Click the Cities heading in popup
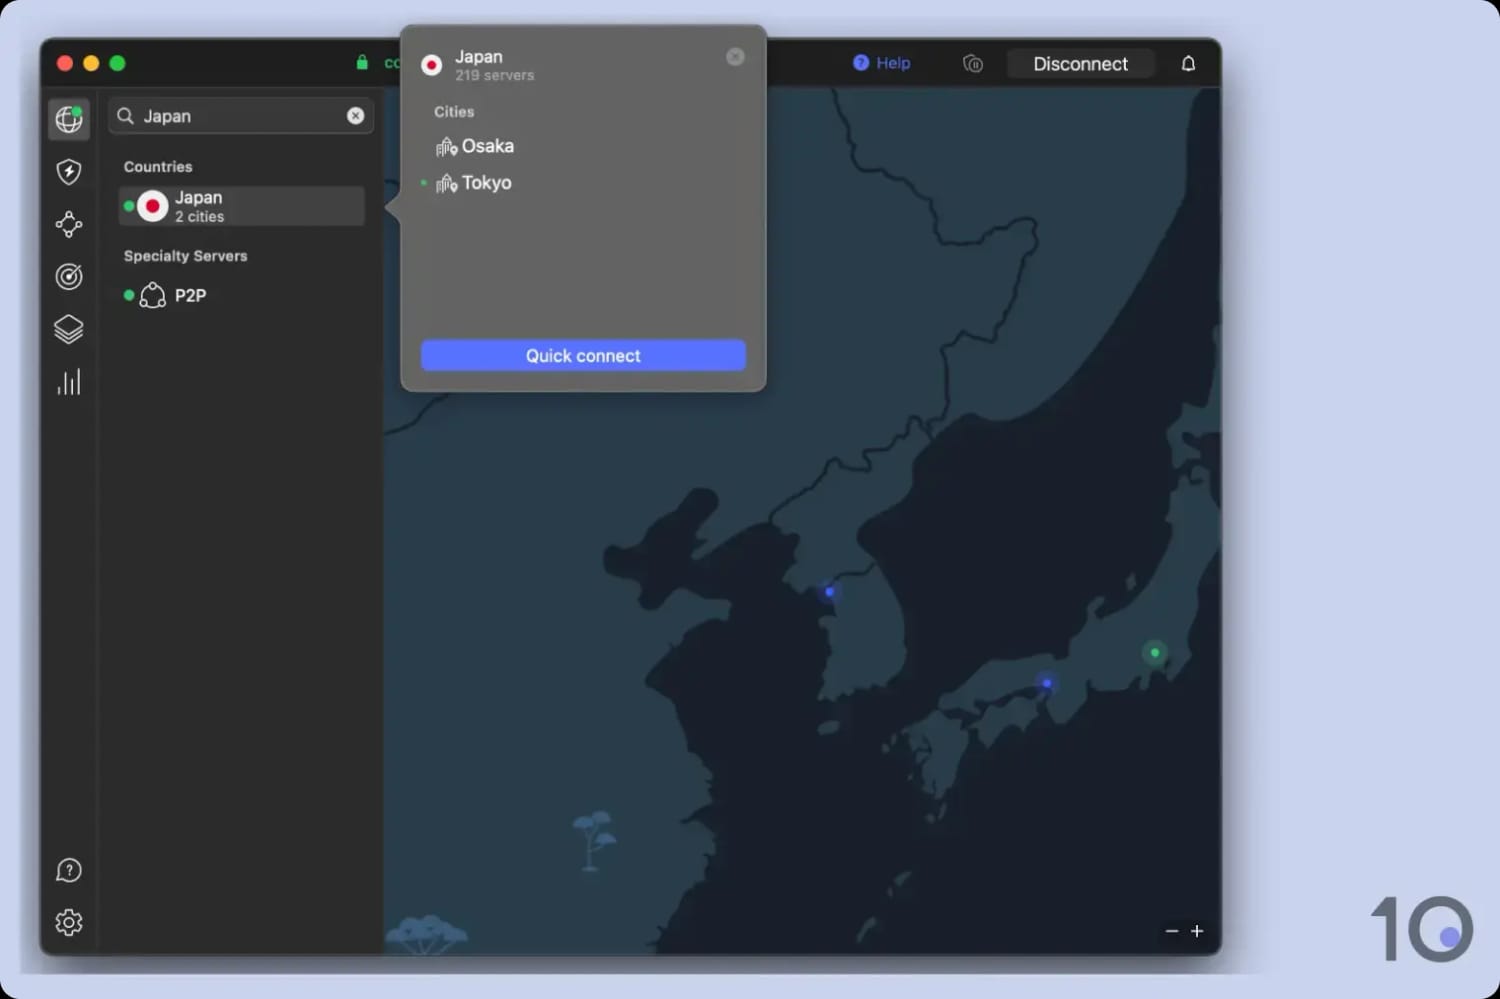Viewport: 1500px width, 999px height. click(454, 112)
